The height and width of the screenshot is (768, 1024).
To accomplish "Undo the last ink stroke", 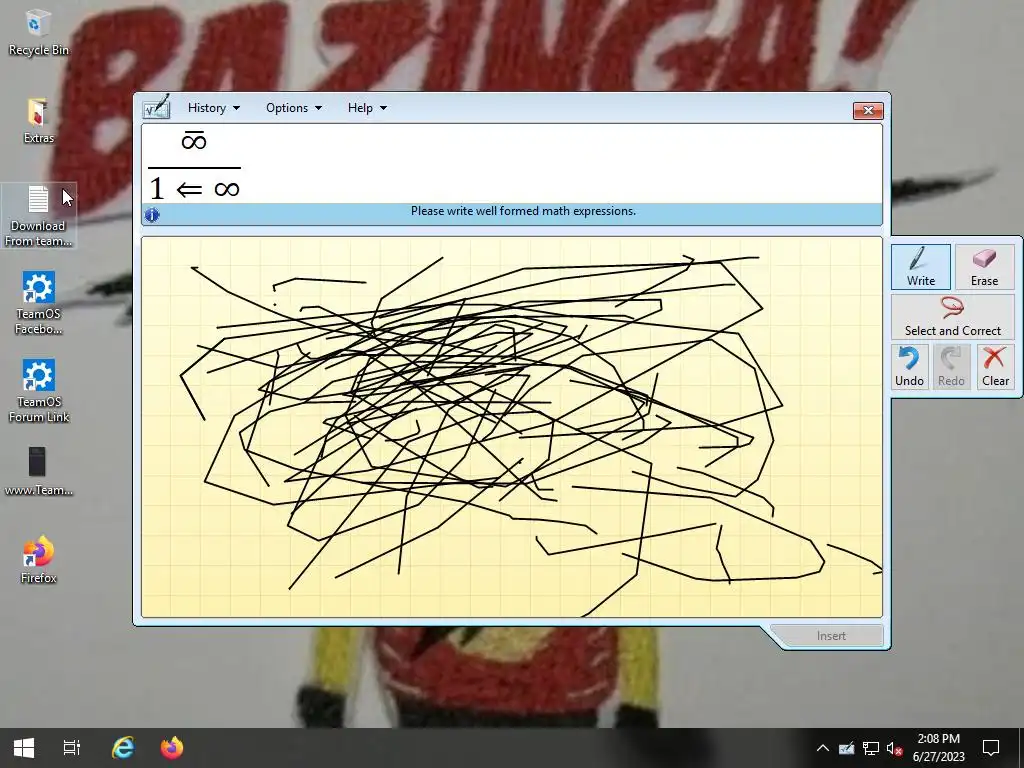I will point(909,366).
